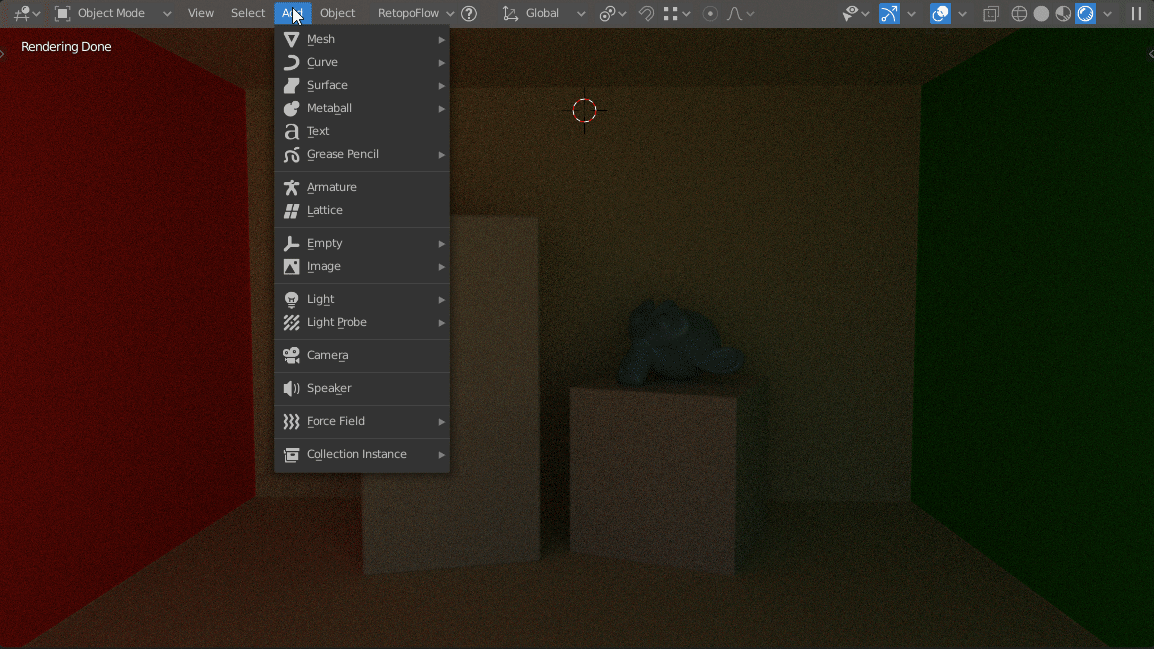Screen dimensions: 1154x649
Task: Click the 3D cursor crosshair
Action: (x=584, y=110)
